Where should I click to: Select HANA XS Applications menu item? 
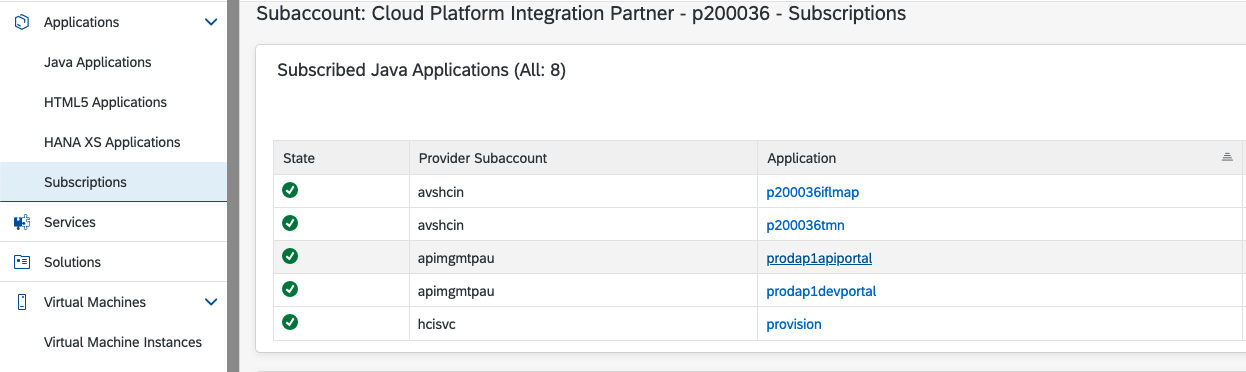tap(112, 142)
